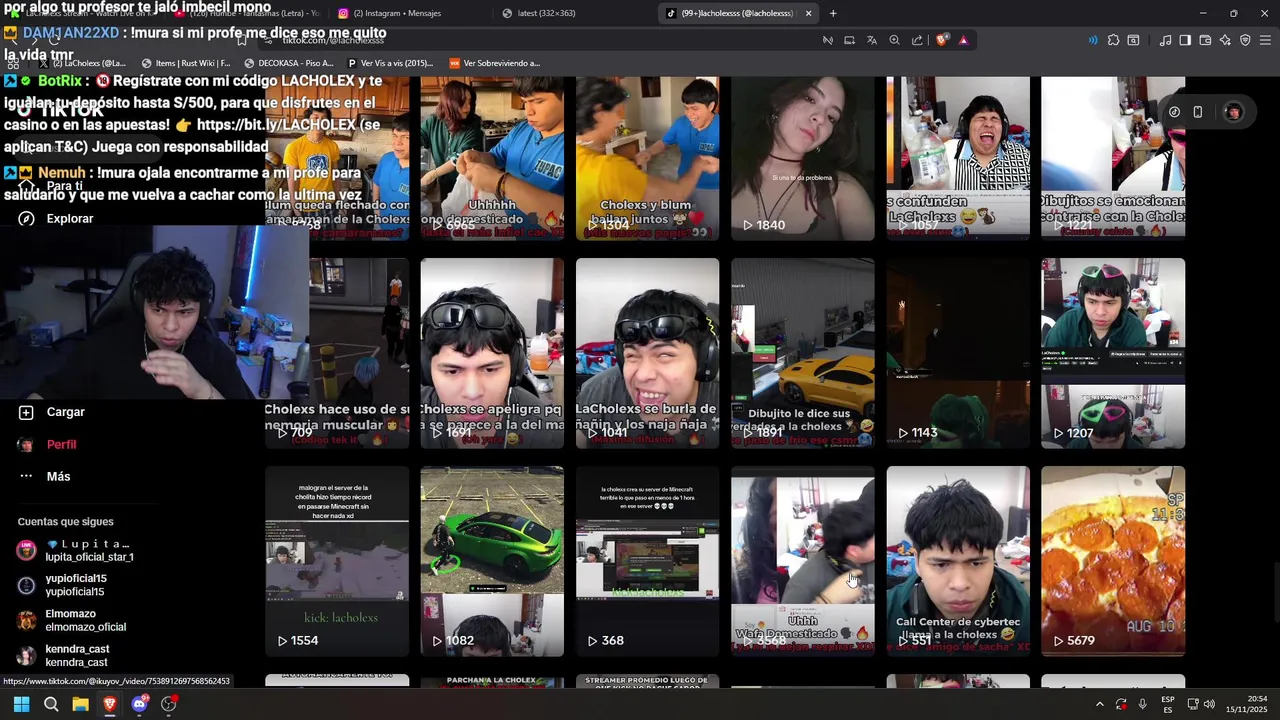This screenshot has width=1280, height=720.
Task: Click the Brave VPN shield icon
Action: (1245, 40)
